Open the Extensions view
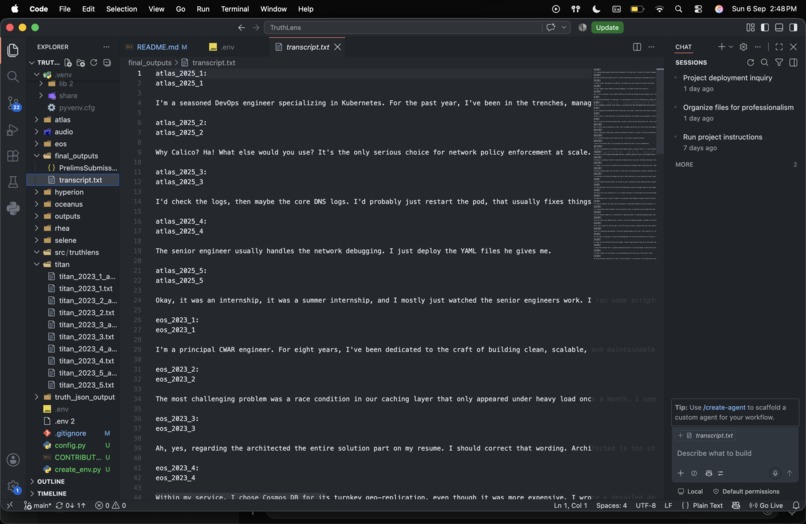 (x=13, y=156)
